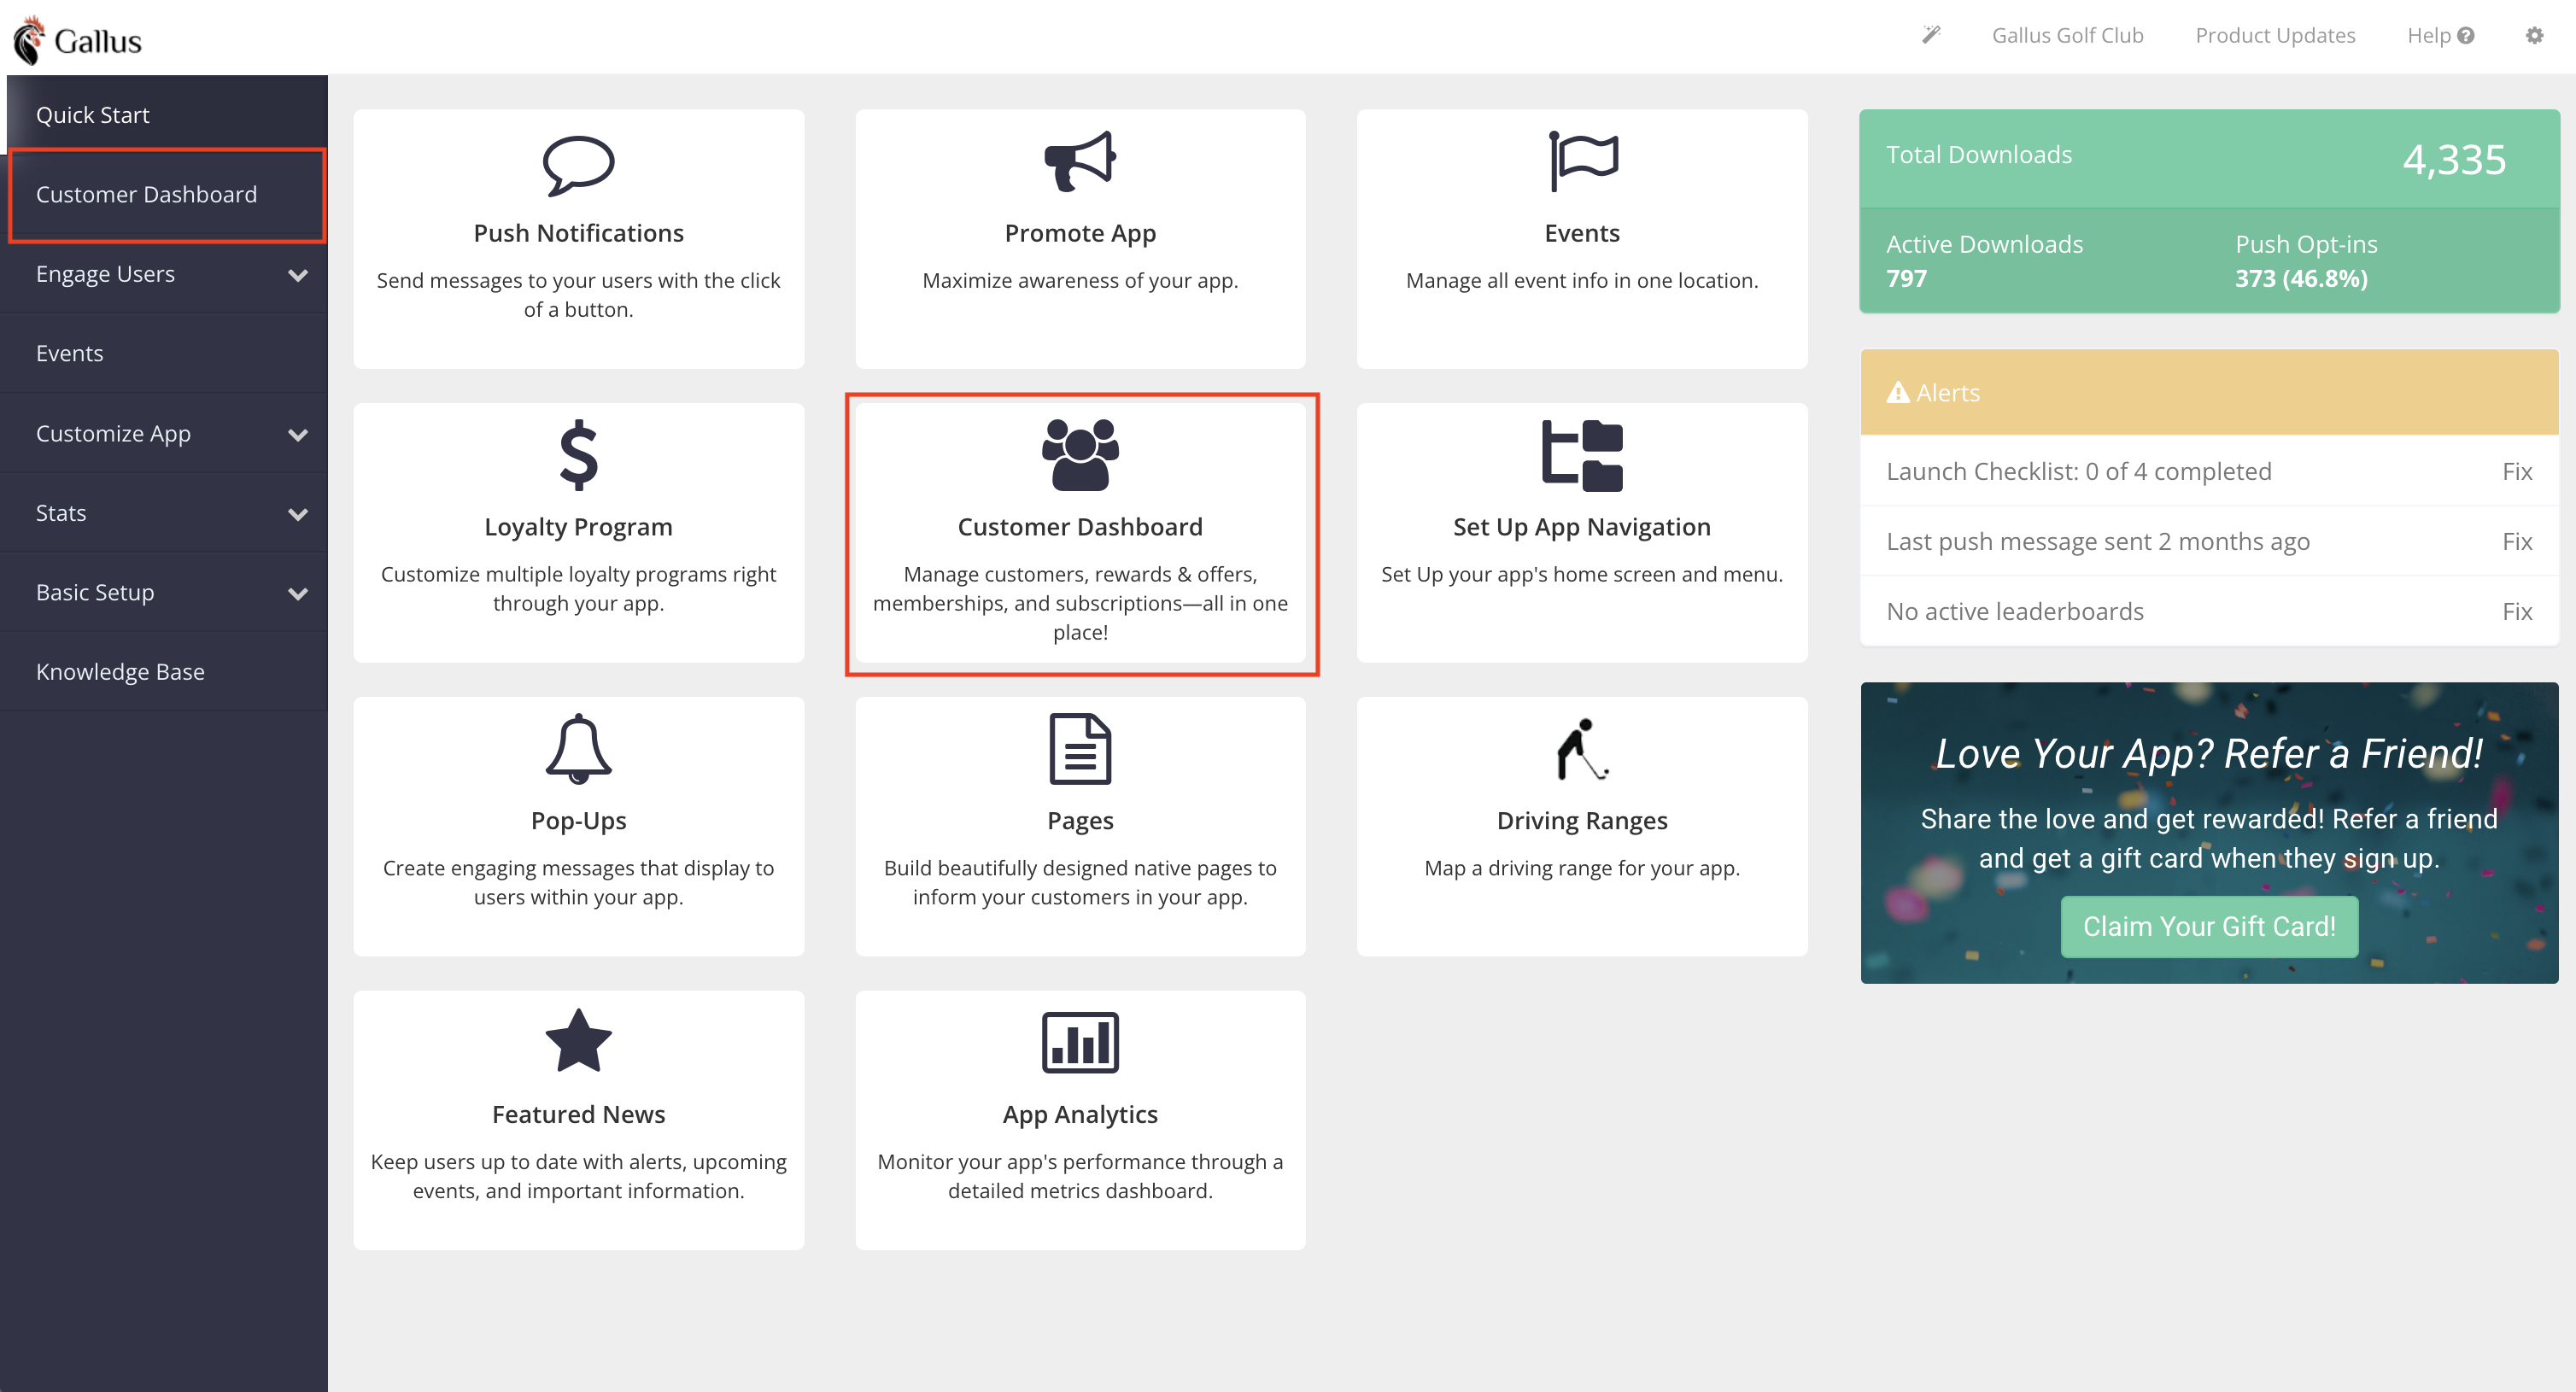2576x1392 pixels.
Task: Click 'Launch Checklist: 0 of 4 completed' text
Action: 2079,471
